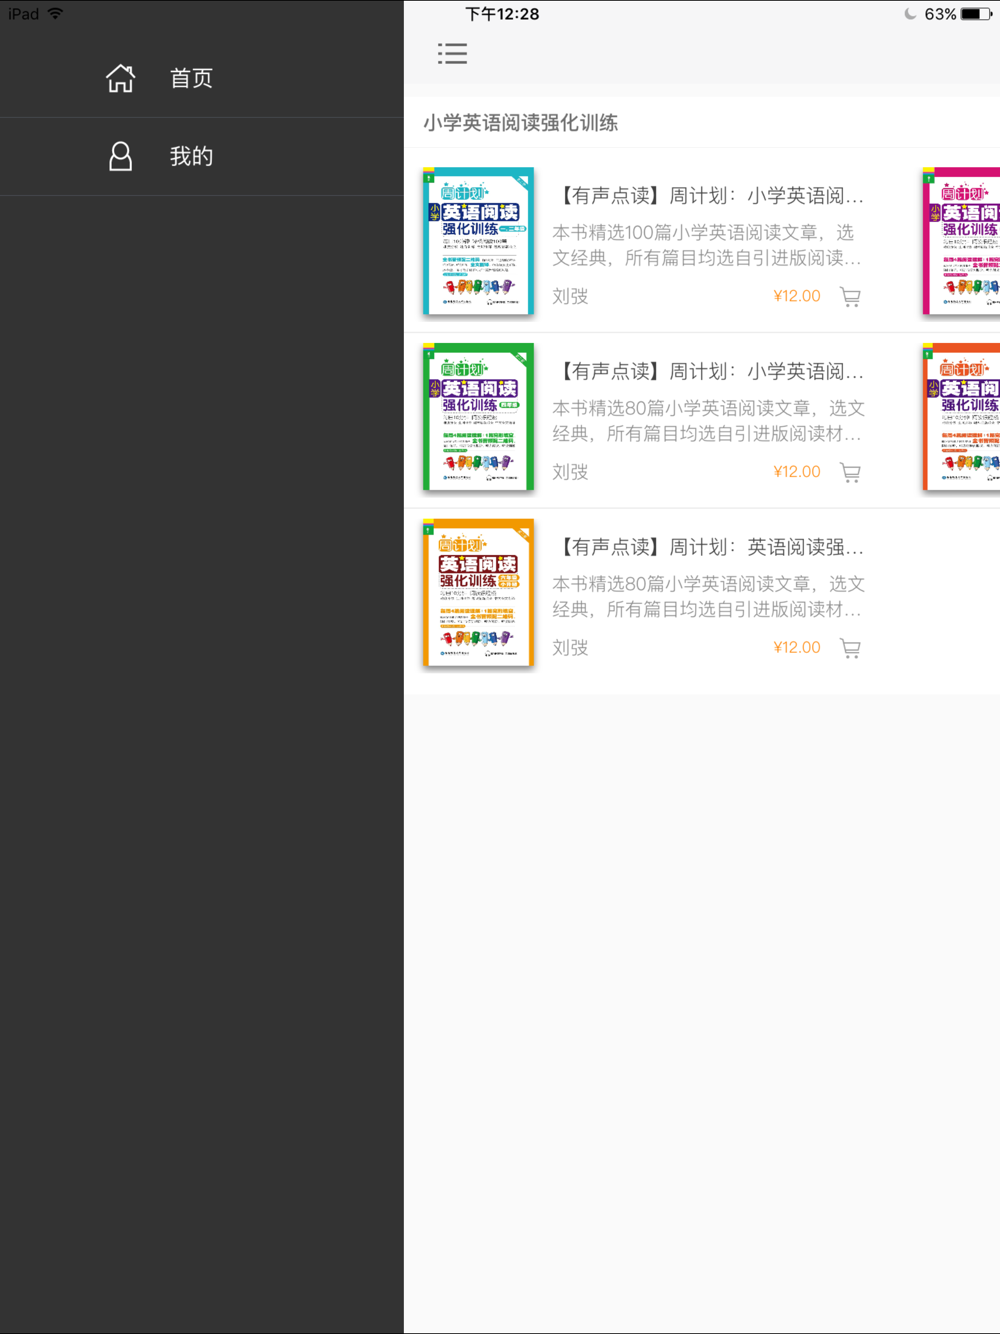Image resolution: width=1000 pixels, height=1334 pixels.
Task: Tap the Do Not Disturb moon icon
Action: point(910,14)
